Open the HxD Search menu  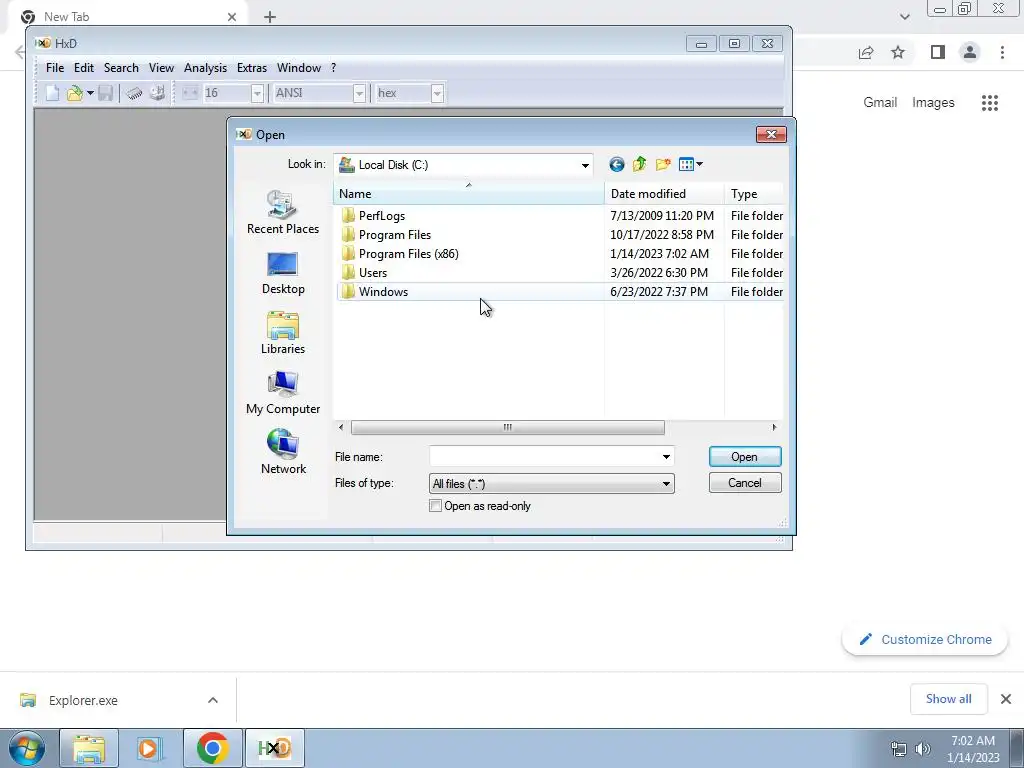[x=121, y=68]
